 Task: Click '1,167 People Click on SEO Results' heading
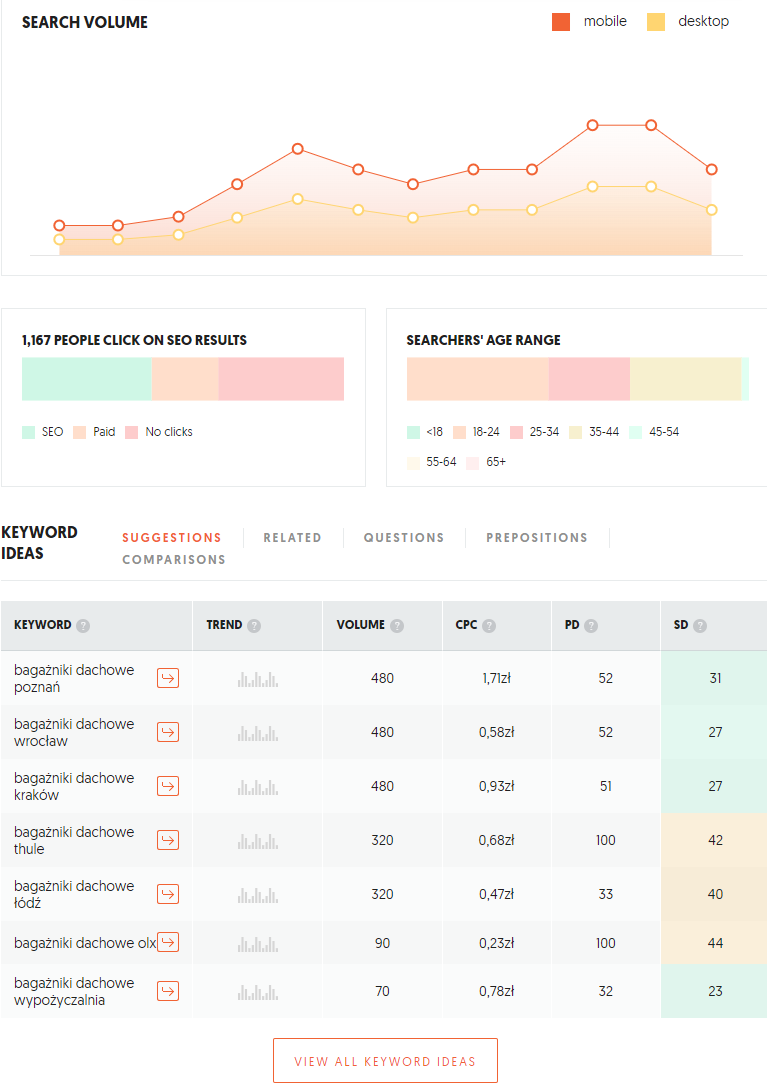(134, 340)
